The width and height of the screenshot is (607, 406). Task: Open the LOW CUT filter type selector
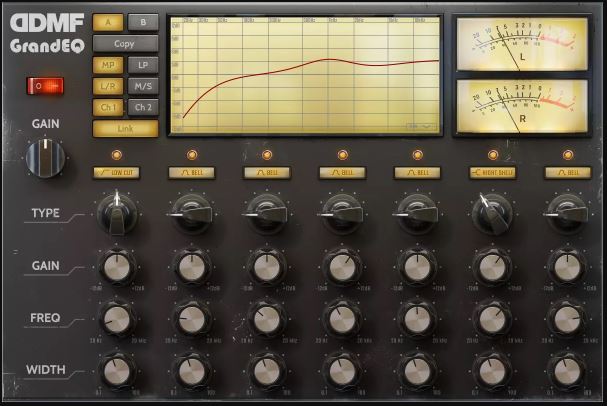pyautogui.click(x=117, y=173)
